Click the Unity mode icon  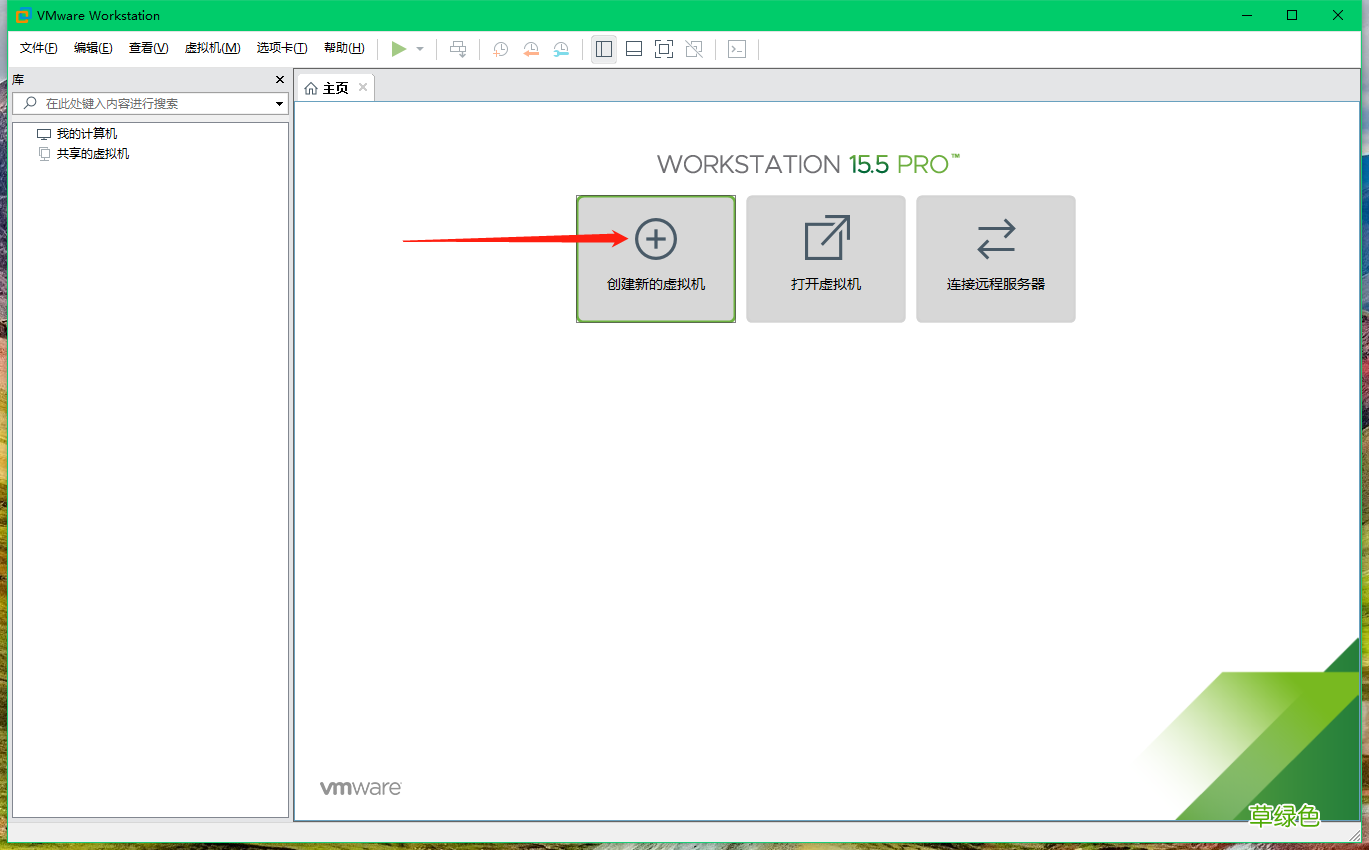pos(693,48)
